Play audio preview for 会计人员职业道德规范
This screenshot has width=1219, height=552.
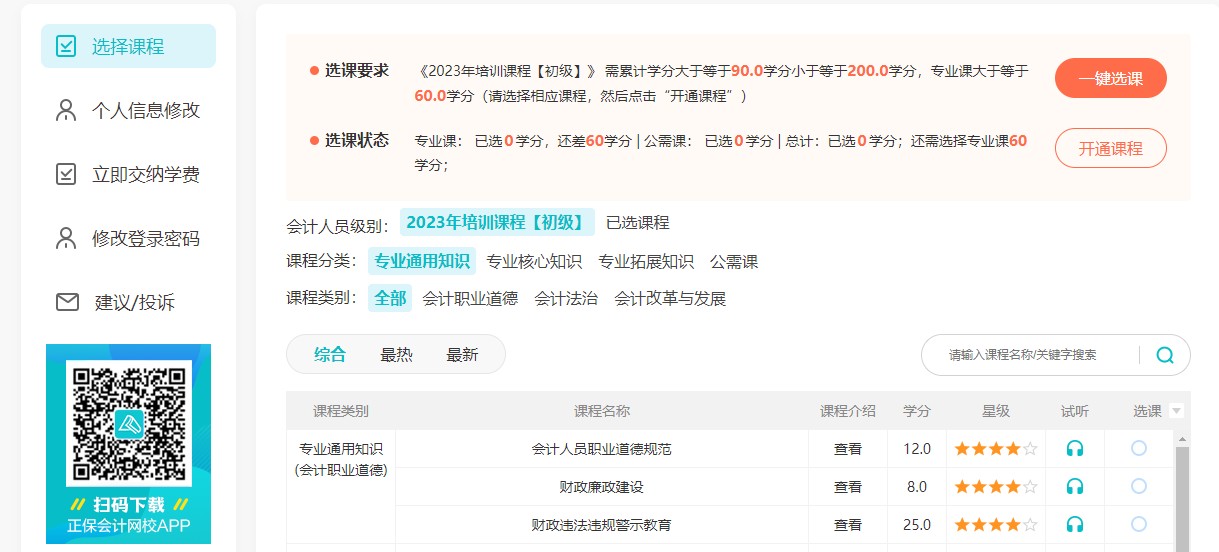point(1075,449)
